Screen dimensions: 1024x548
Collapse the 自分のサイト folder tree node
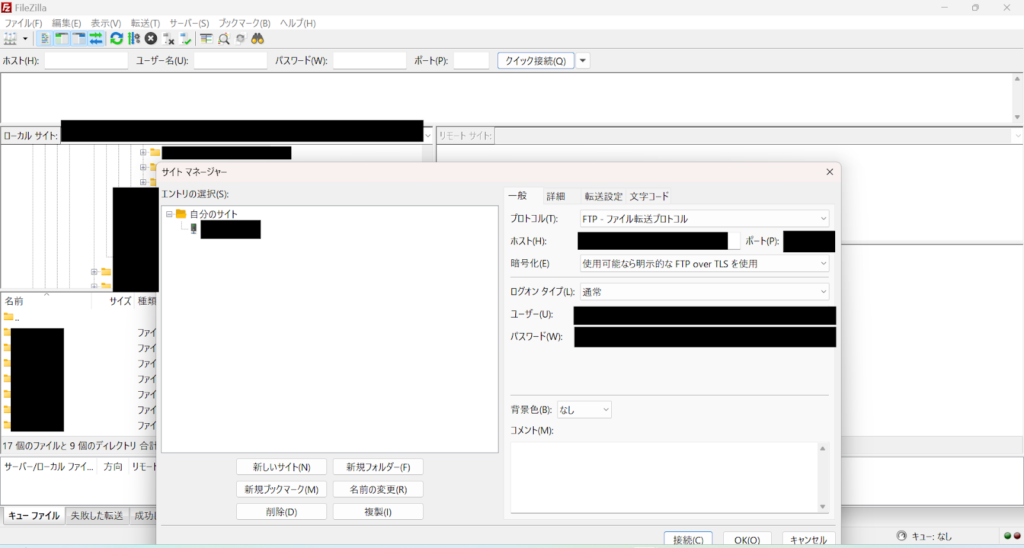click(169, 214)
